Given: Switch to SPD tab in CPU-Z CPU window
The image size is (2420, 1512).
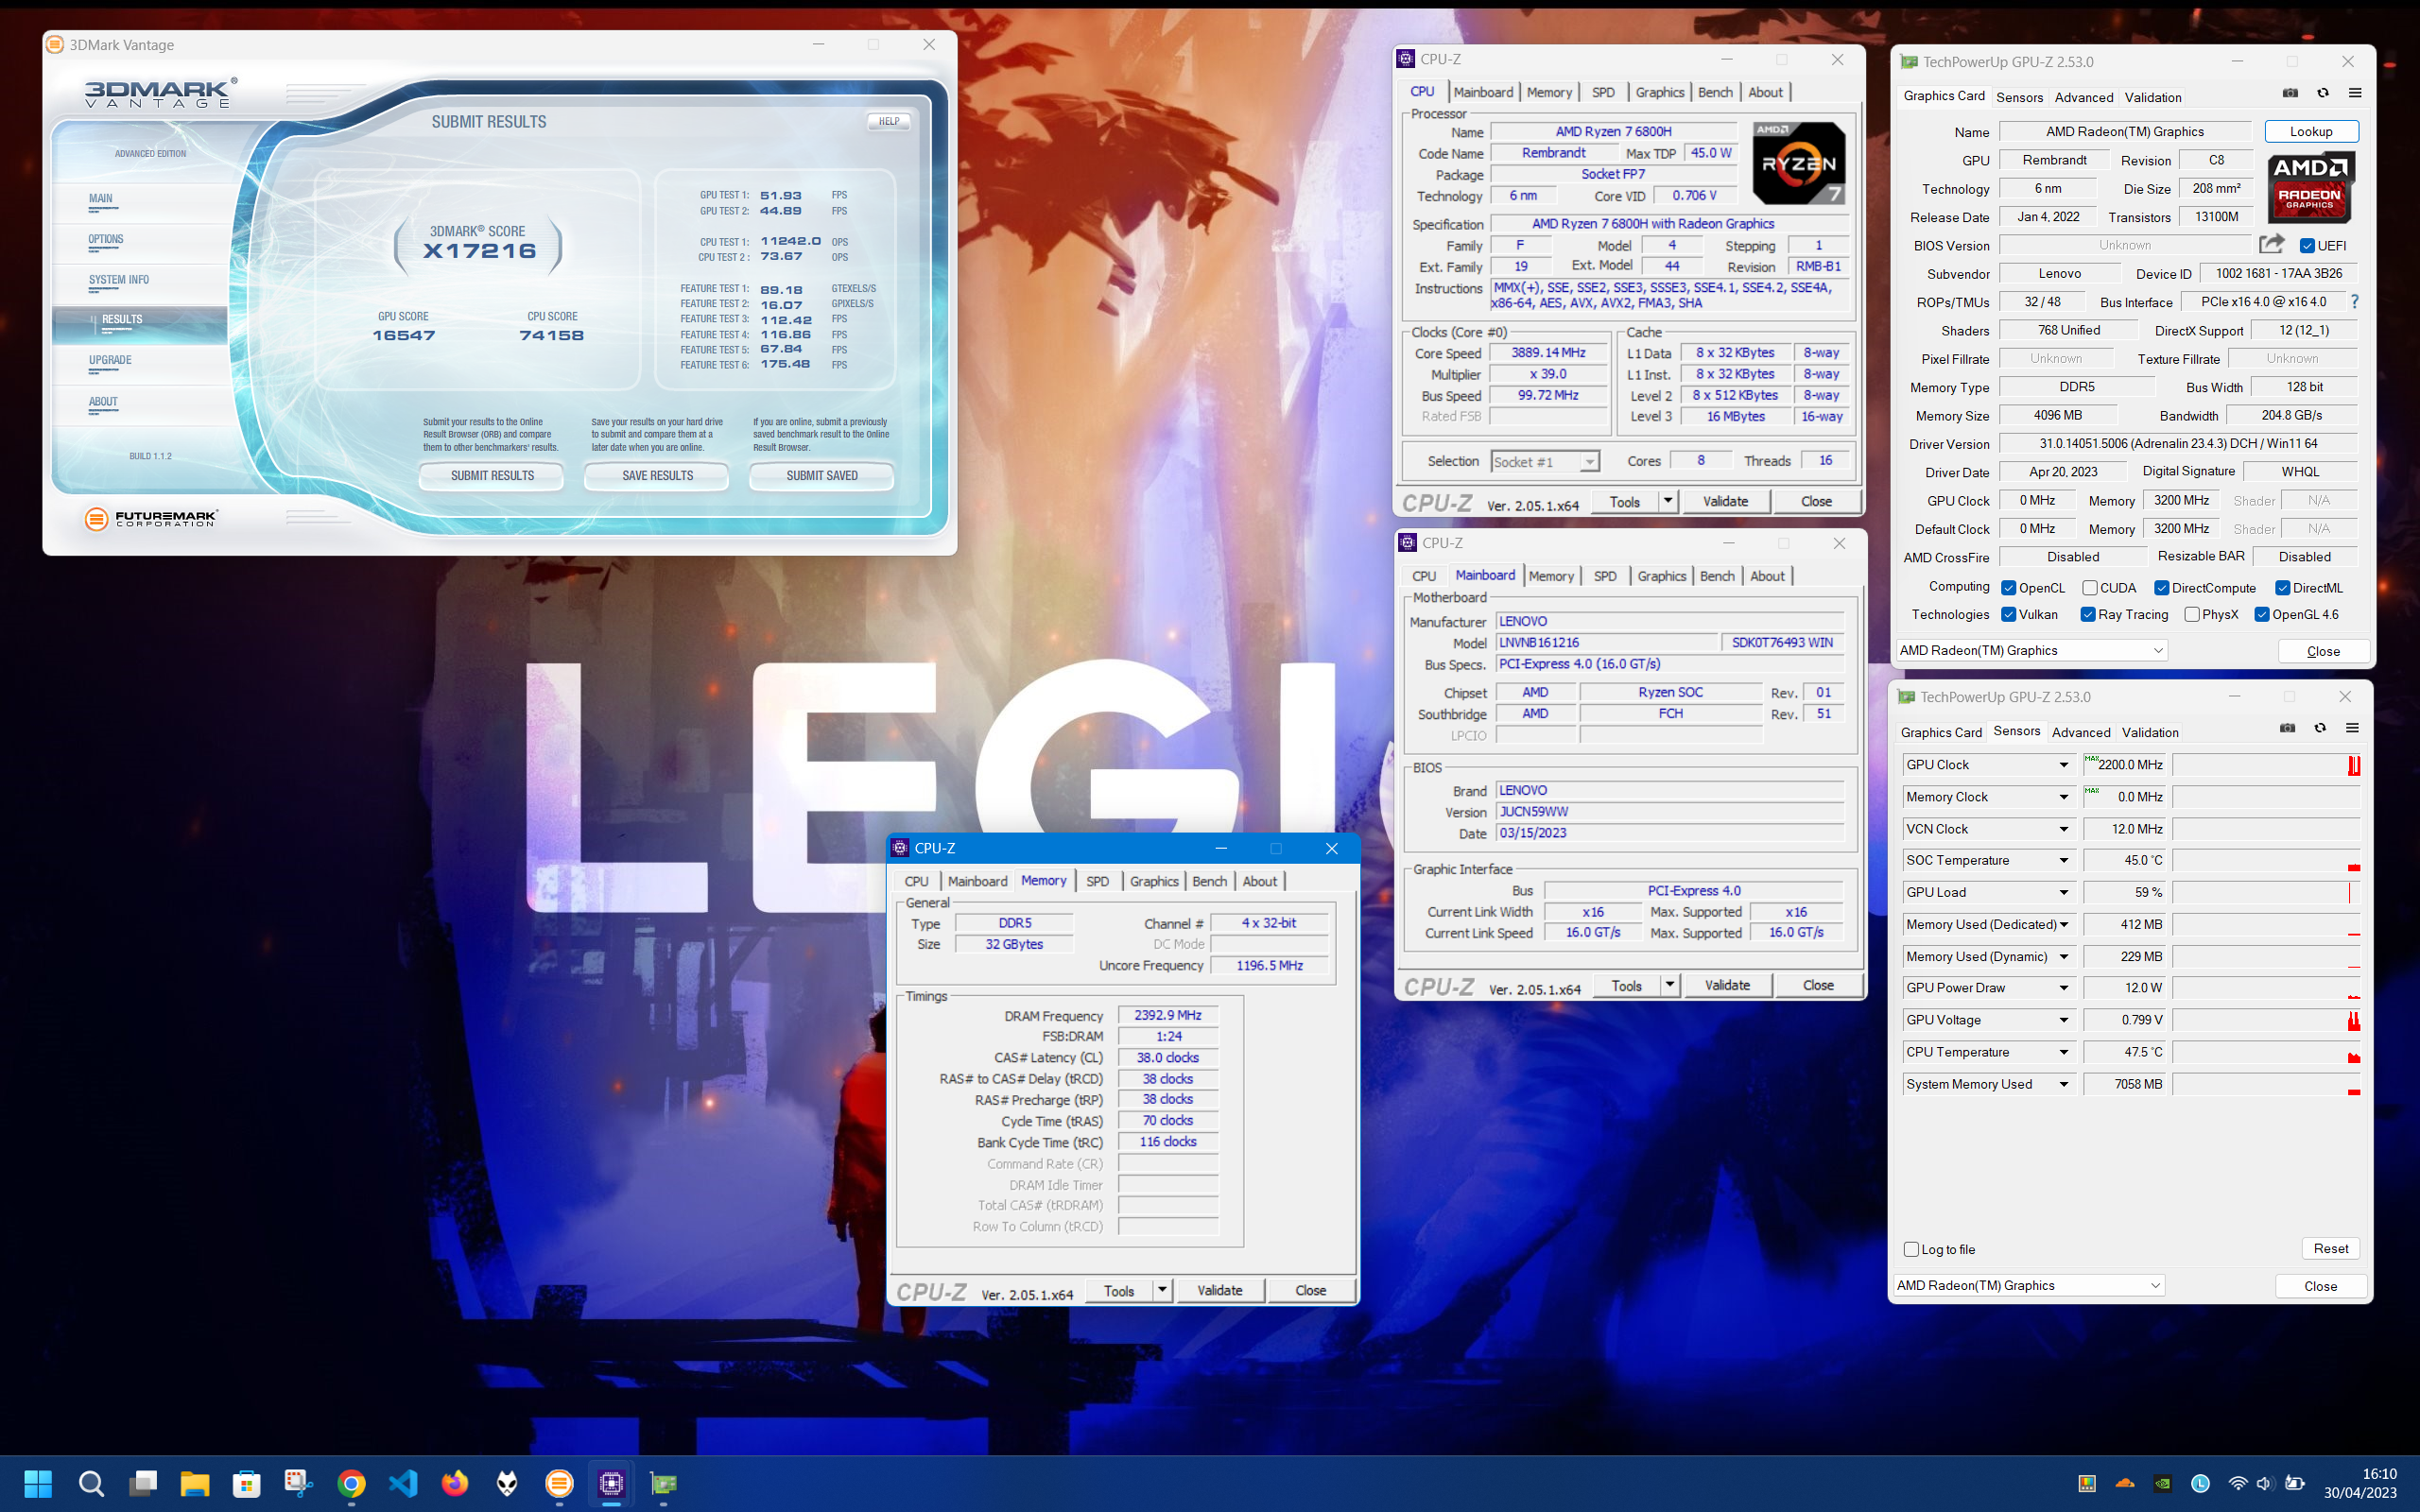Looking at the screenshot, I should (1603, 92).
